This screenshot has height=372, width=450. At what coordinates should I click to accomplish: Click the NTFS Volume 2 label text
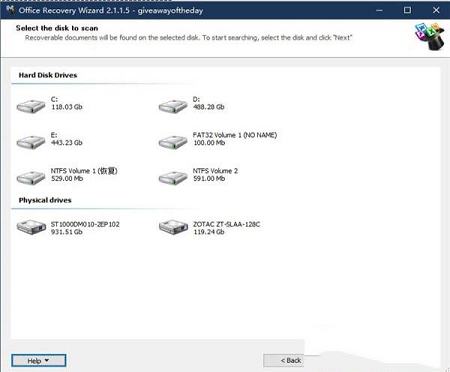215,171
